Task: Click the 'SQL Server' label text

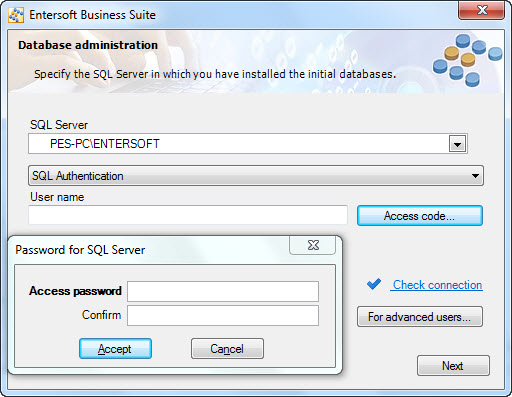Action: tap(59, 125)
